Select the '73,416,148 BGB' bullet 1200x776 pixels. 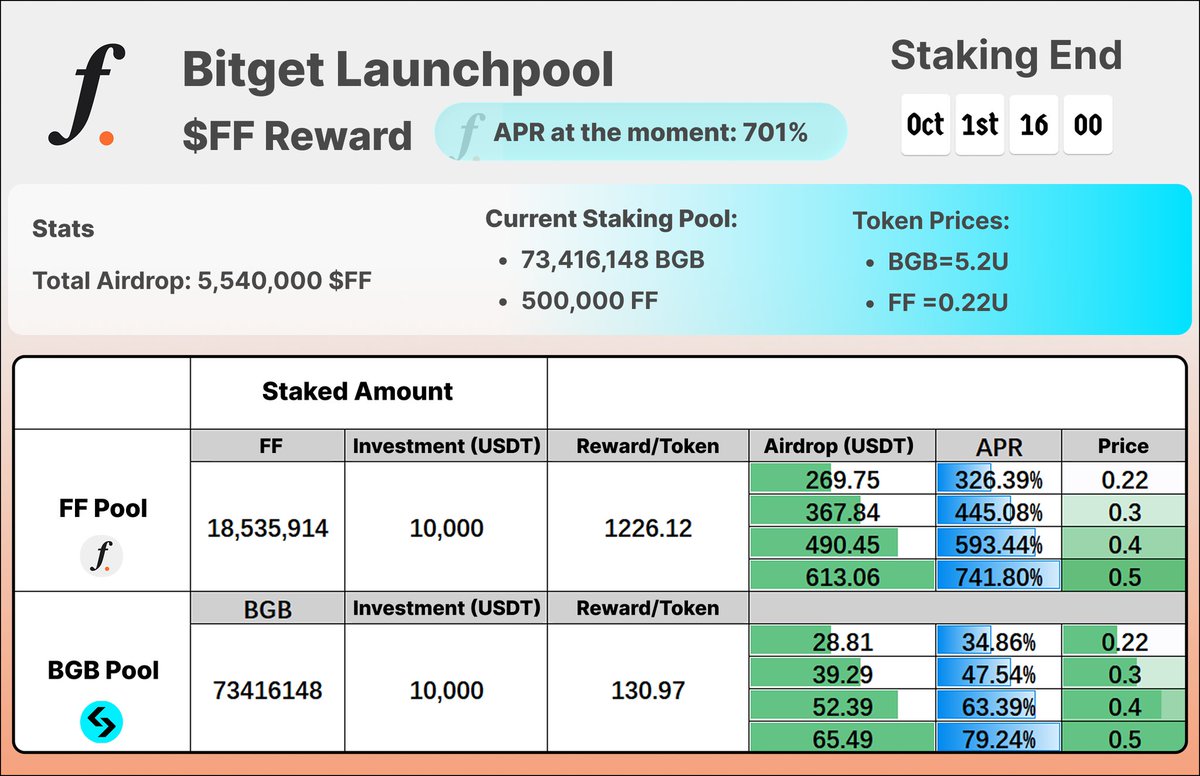[612, 260]
